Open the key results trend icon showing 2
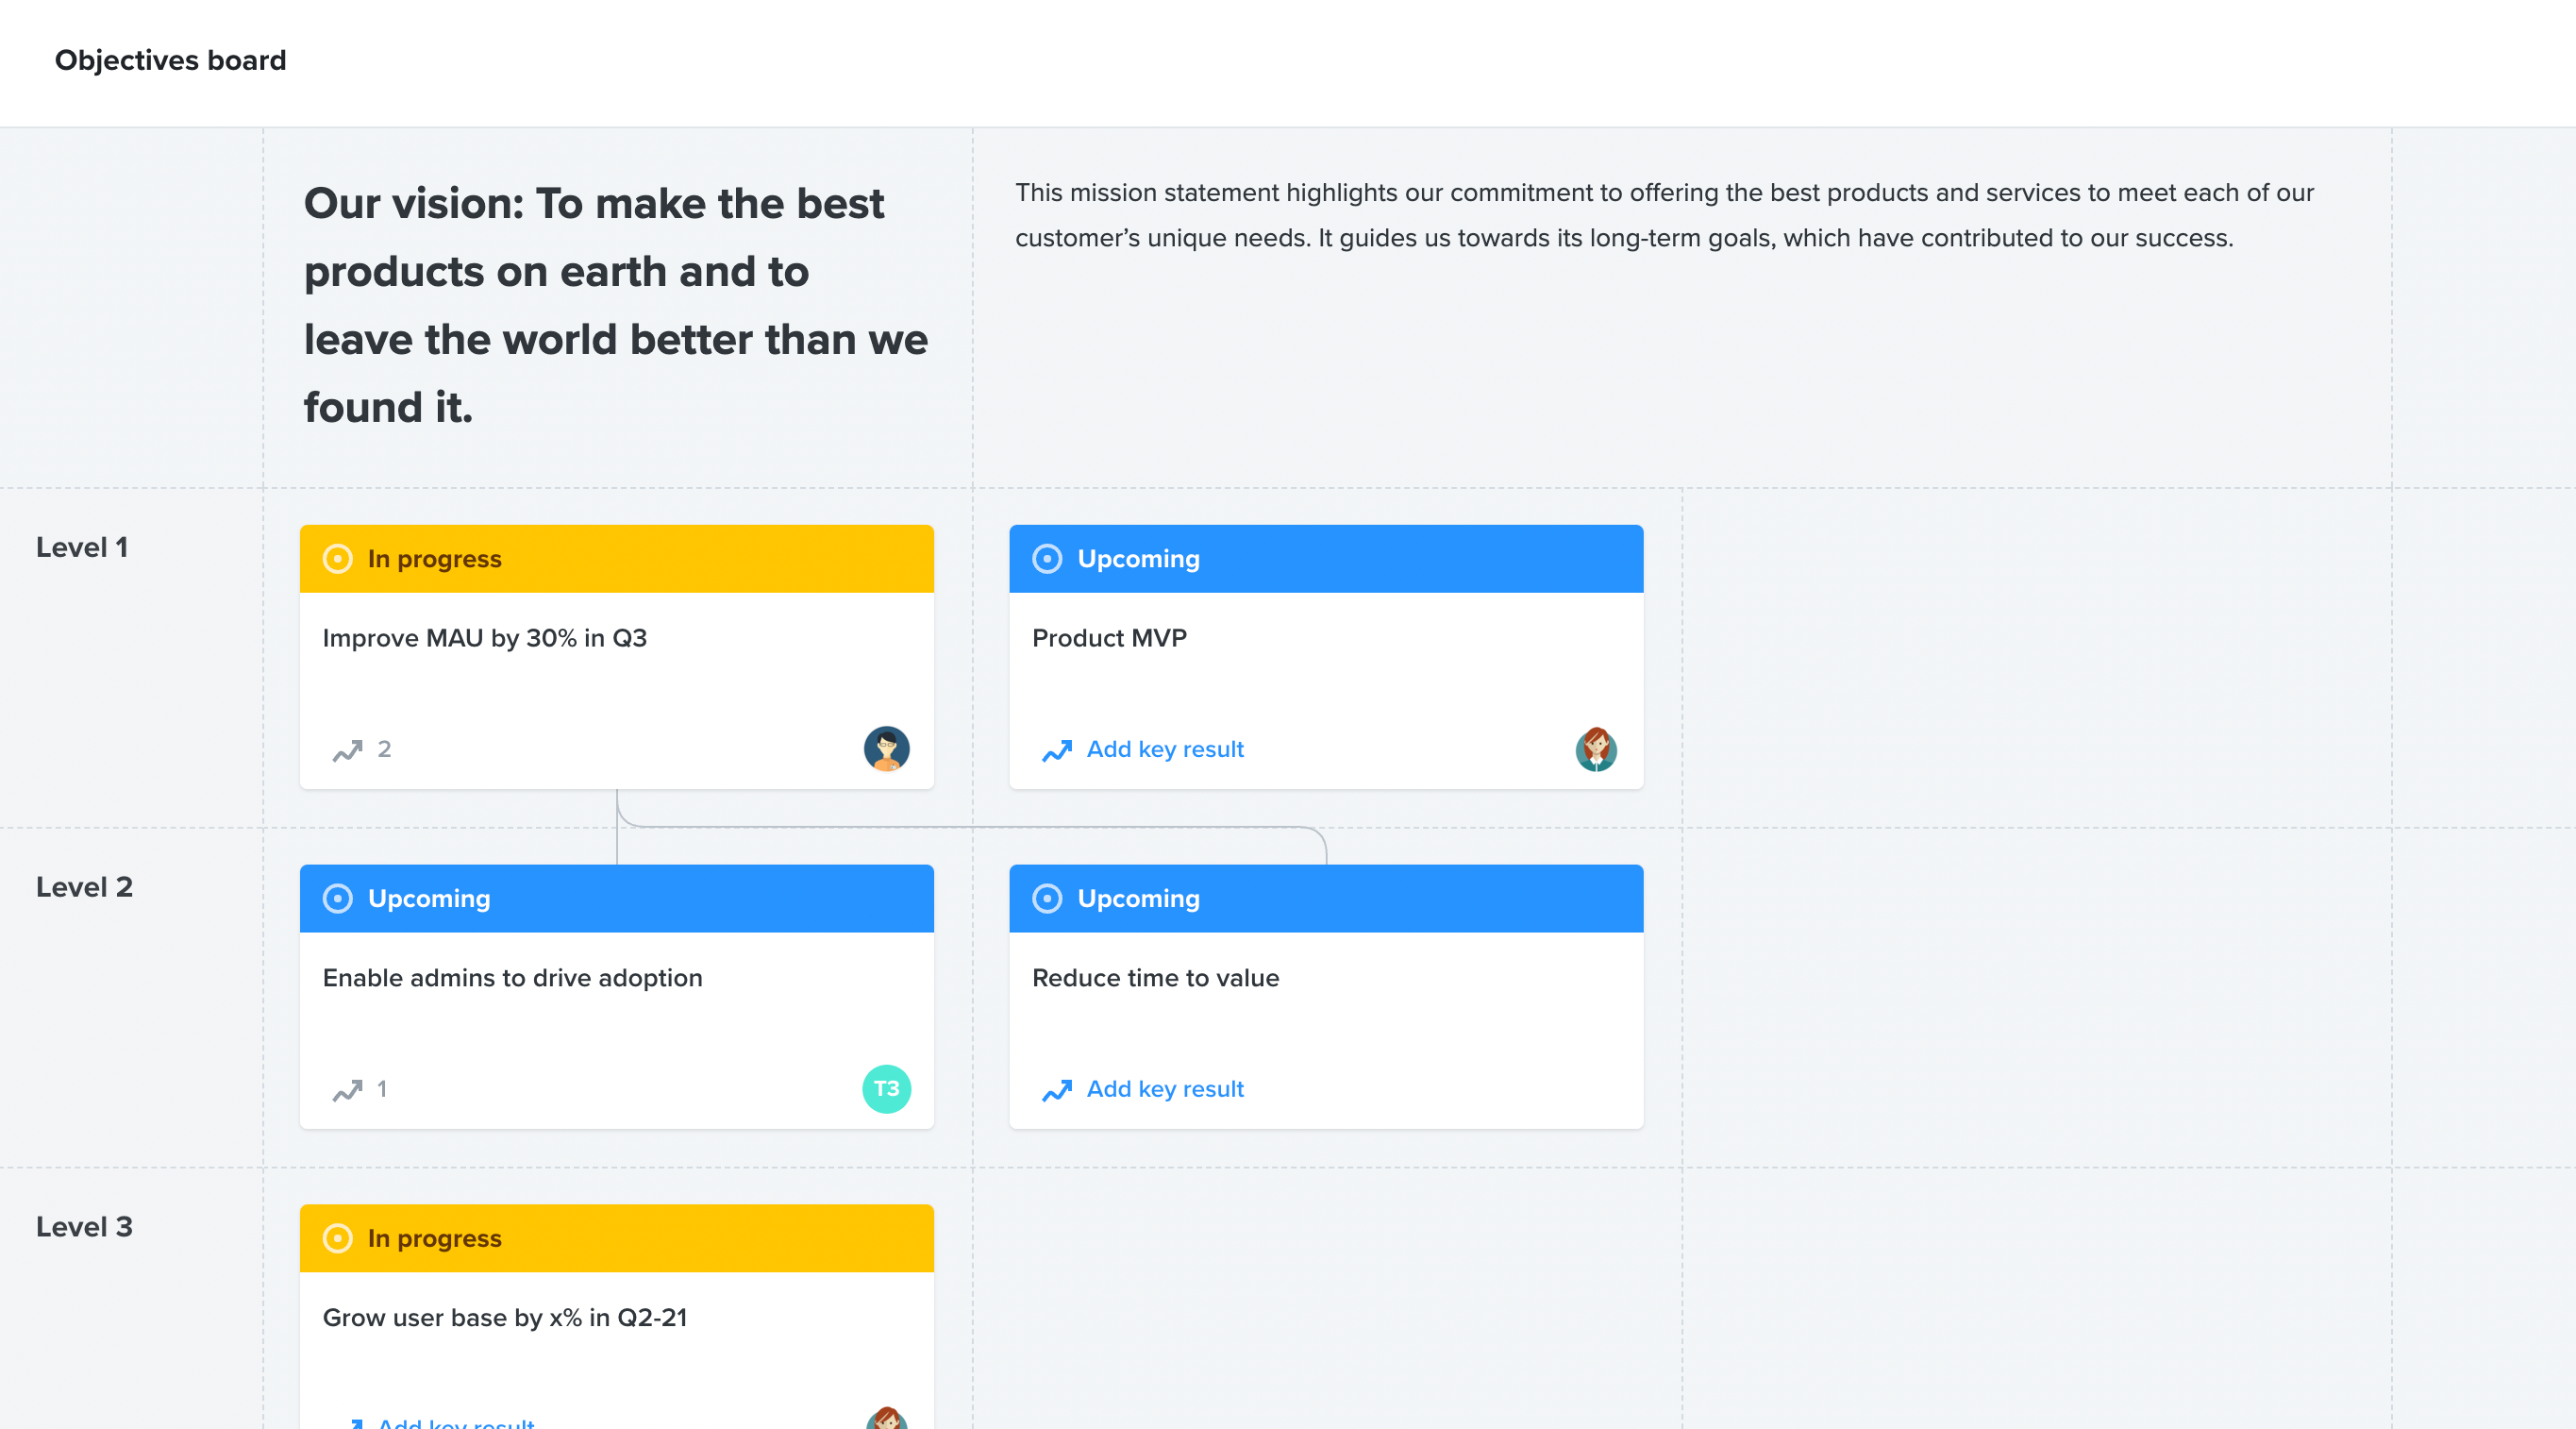The image size is (2576, 1429). click(x=347, y=750)
